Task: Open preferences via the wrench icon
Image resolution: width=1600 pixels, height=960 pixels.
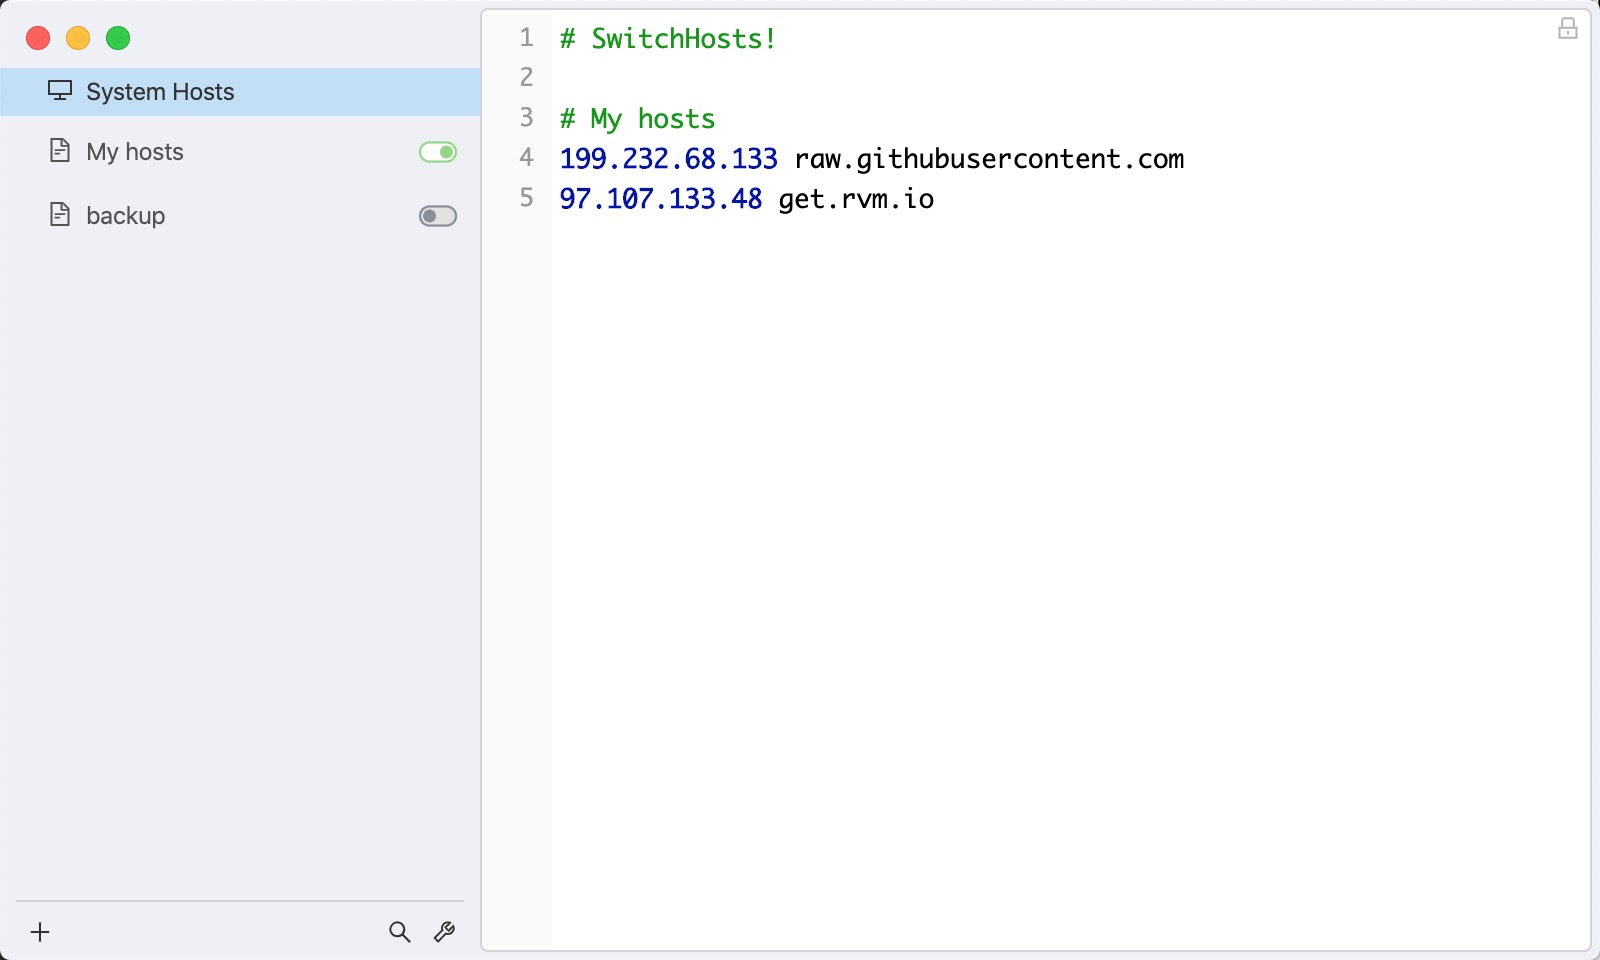Action: point(444,932)
